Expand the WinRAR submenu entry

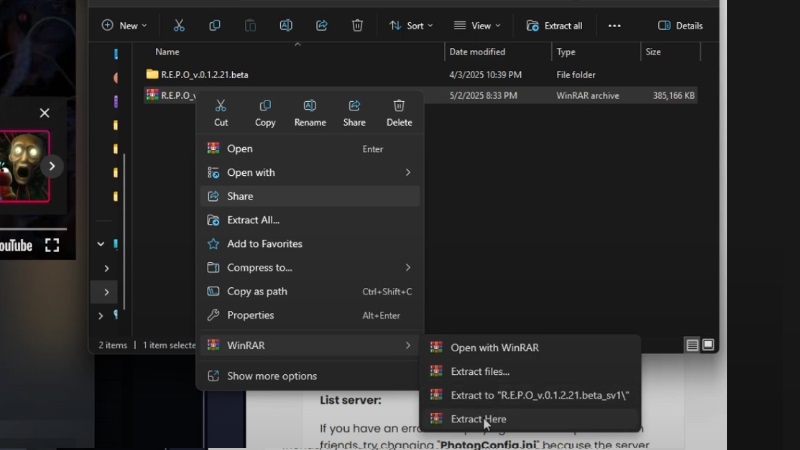click(x=310, y=345)
